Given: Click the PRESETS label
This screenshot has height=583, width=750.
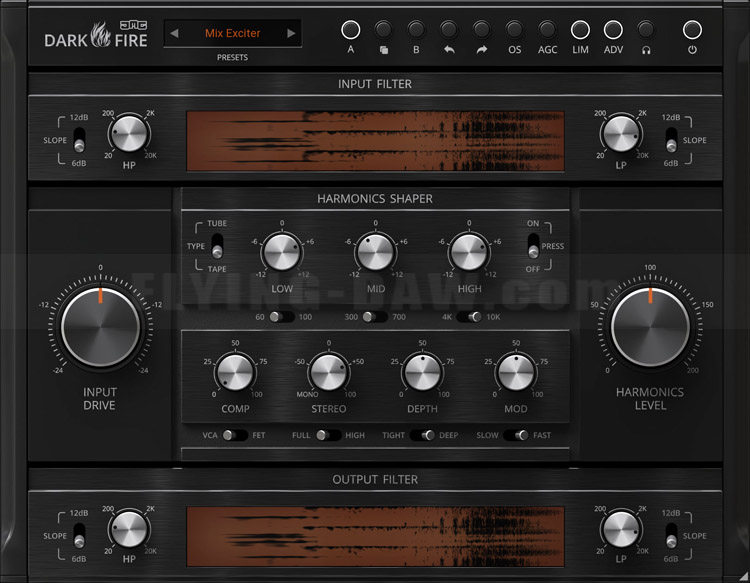Looking at the screenshot, I should 232,57.
